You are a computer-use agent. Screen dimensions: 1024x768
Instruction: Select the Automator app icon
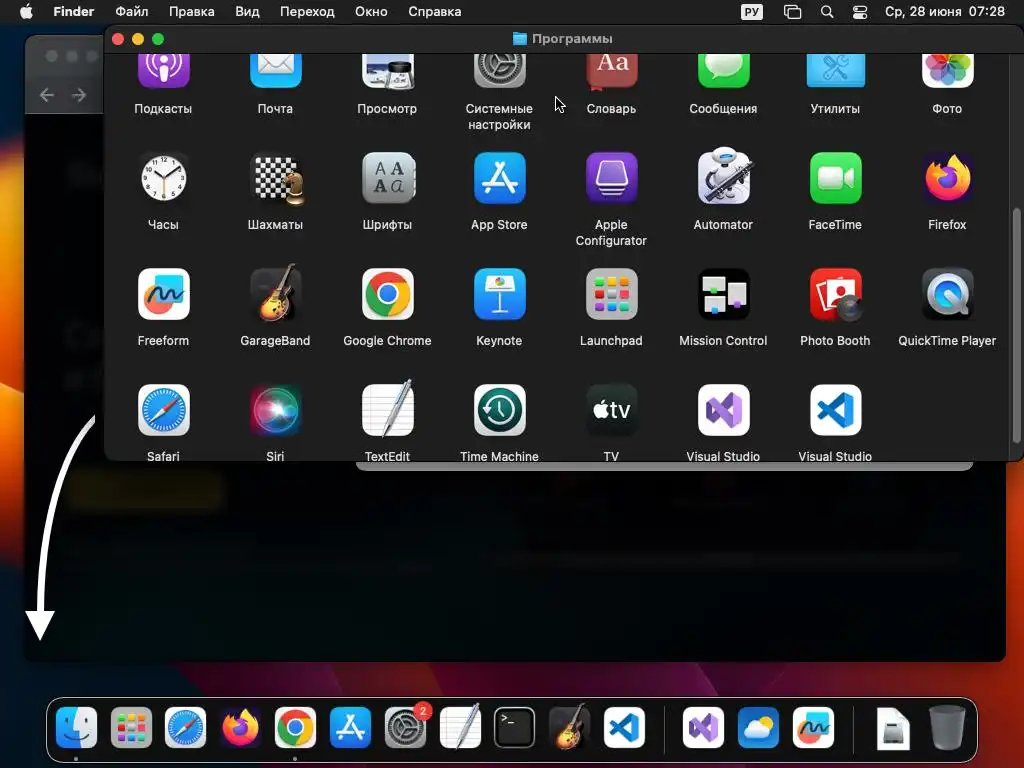724,176
